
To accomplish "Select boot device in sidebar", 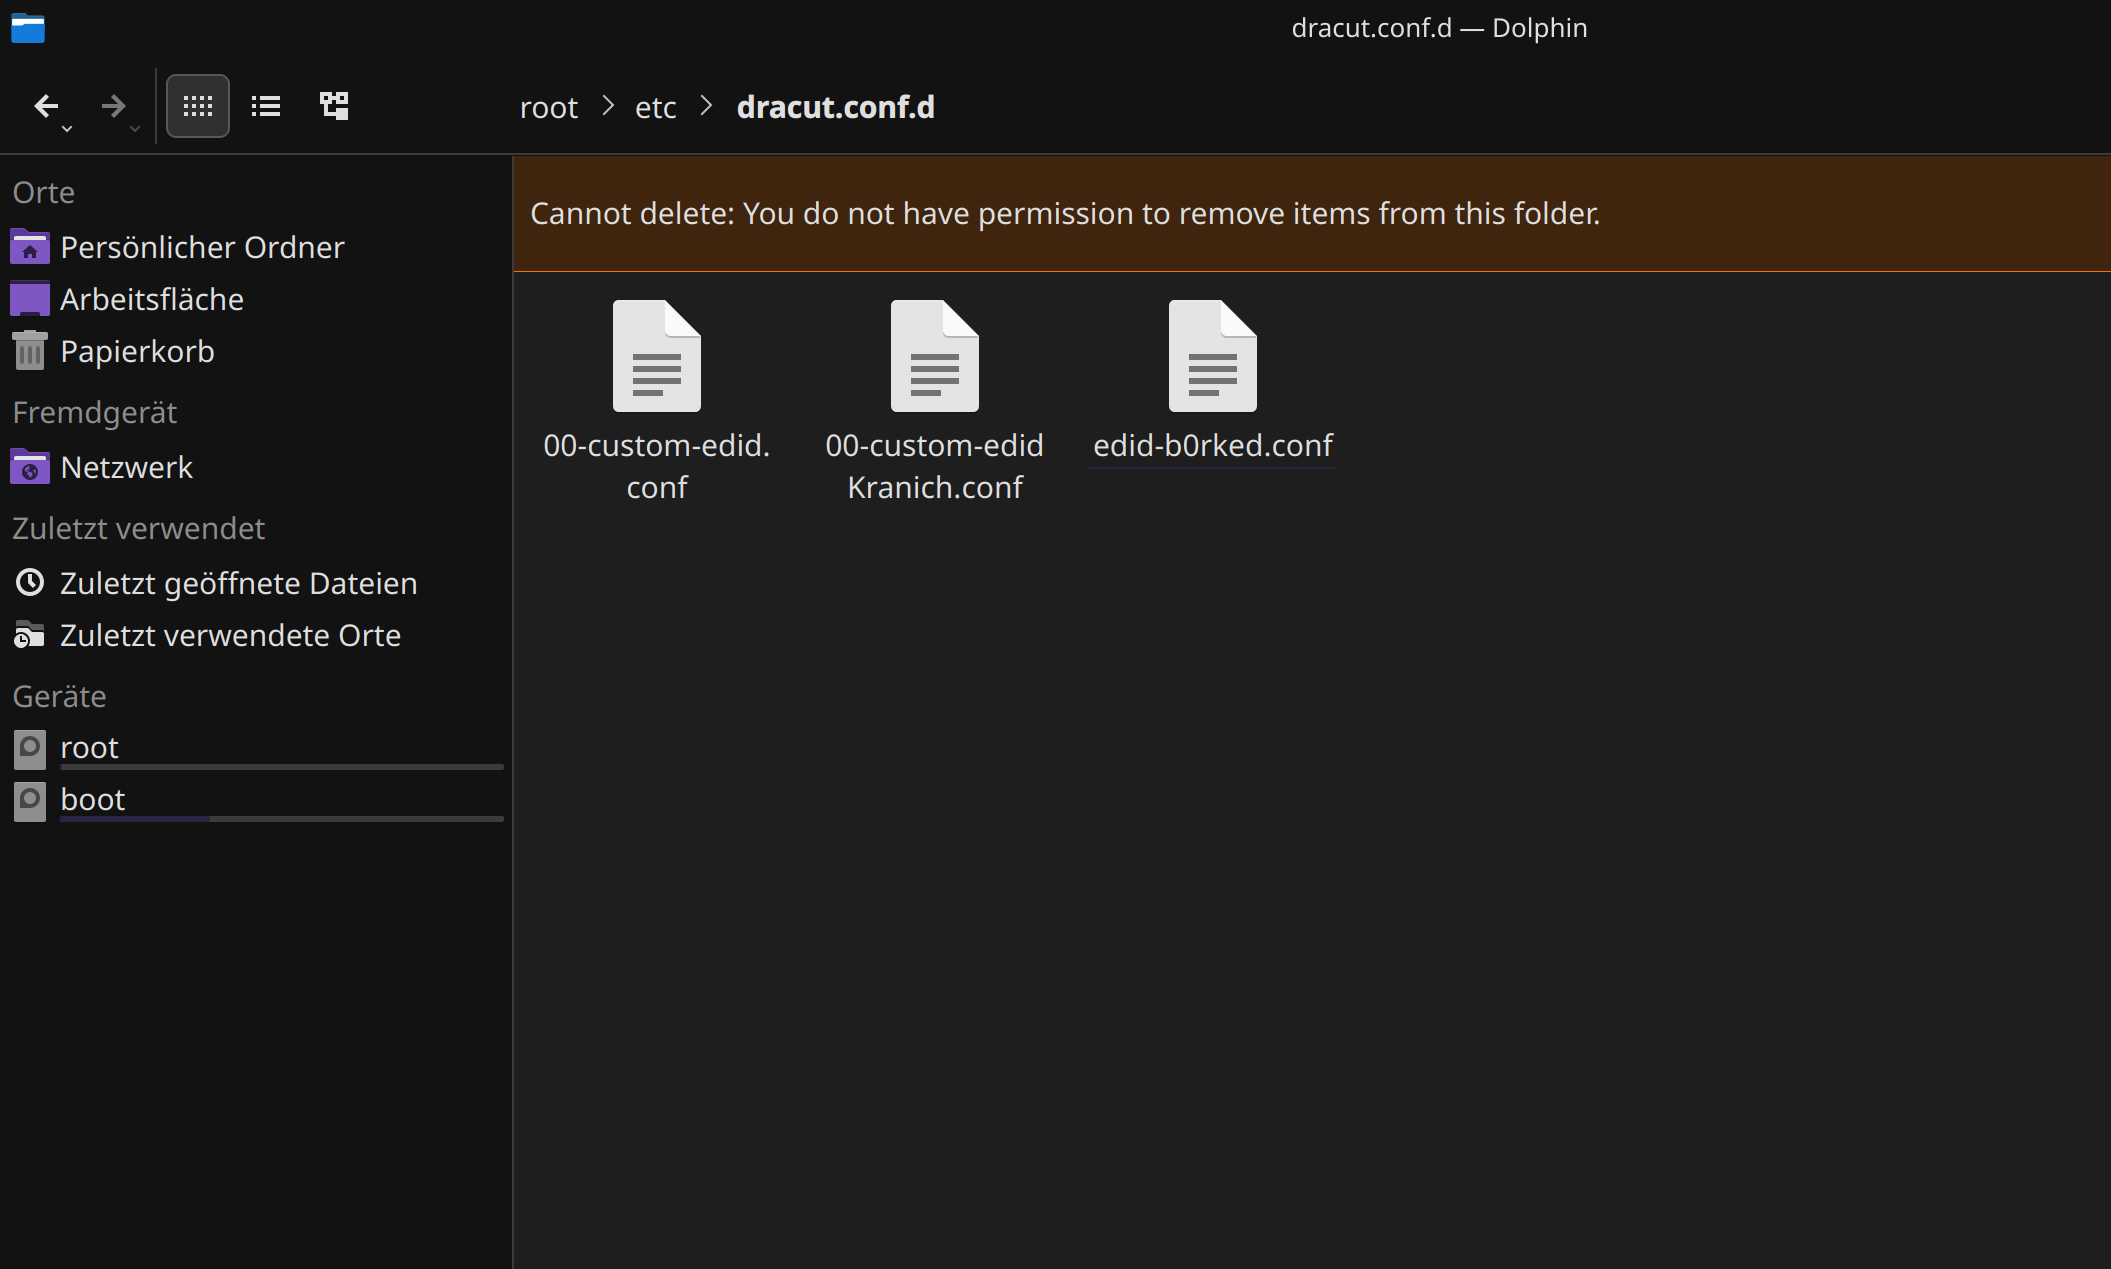I will click(92, 799).
